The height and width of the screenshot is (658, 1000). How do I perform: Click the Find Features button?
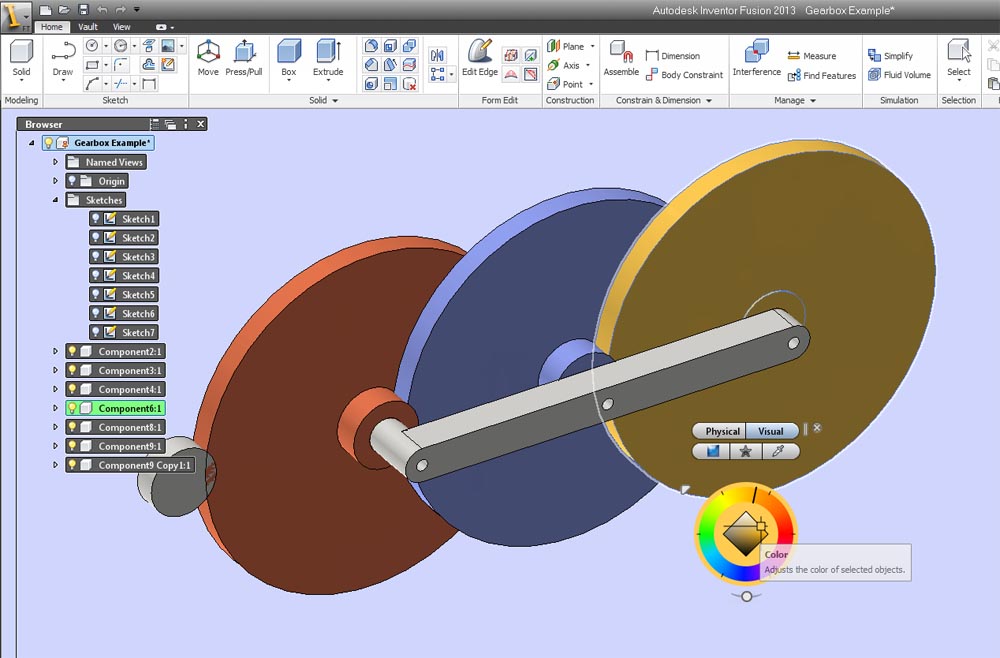pos(821,75)
